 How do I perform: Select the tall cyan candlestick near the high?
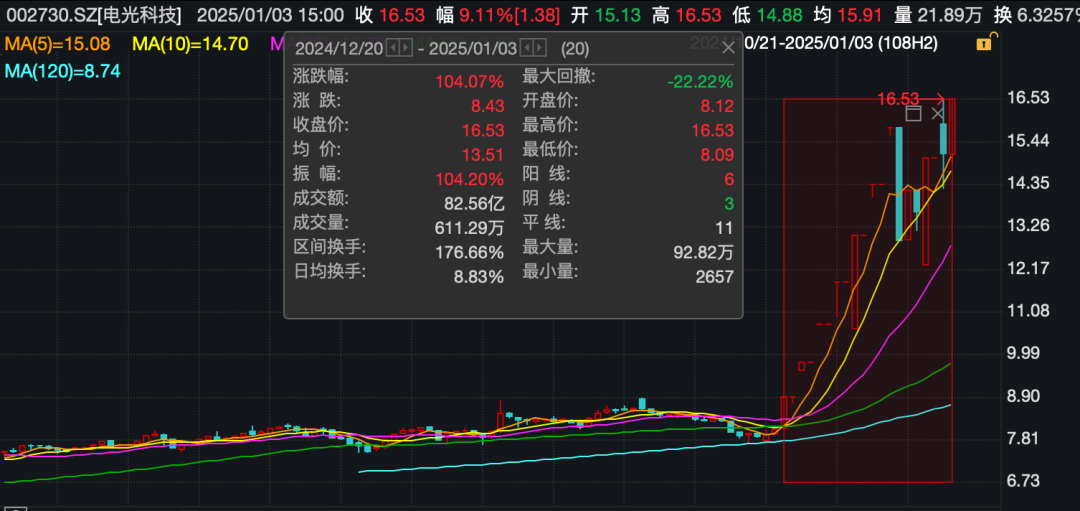pos(899,183)
